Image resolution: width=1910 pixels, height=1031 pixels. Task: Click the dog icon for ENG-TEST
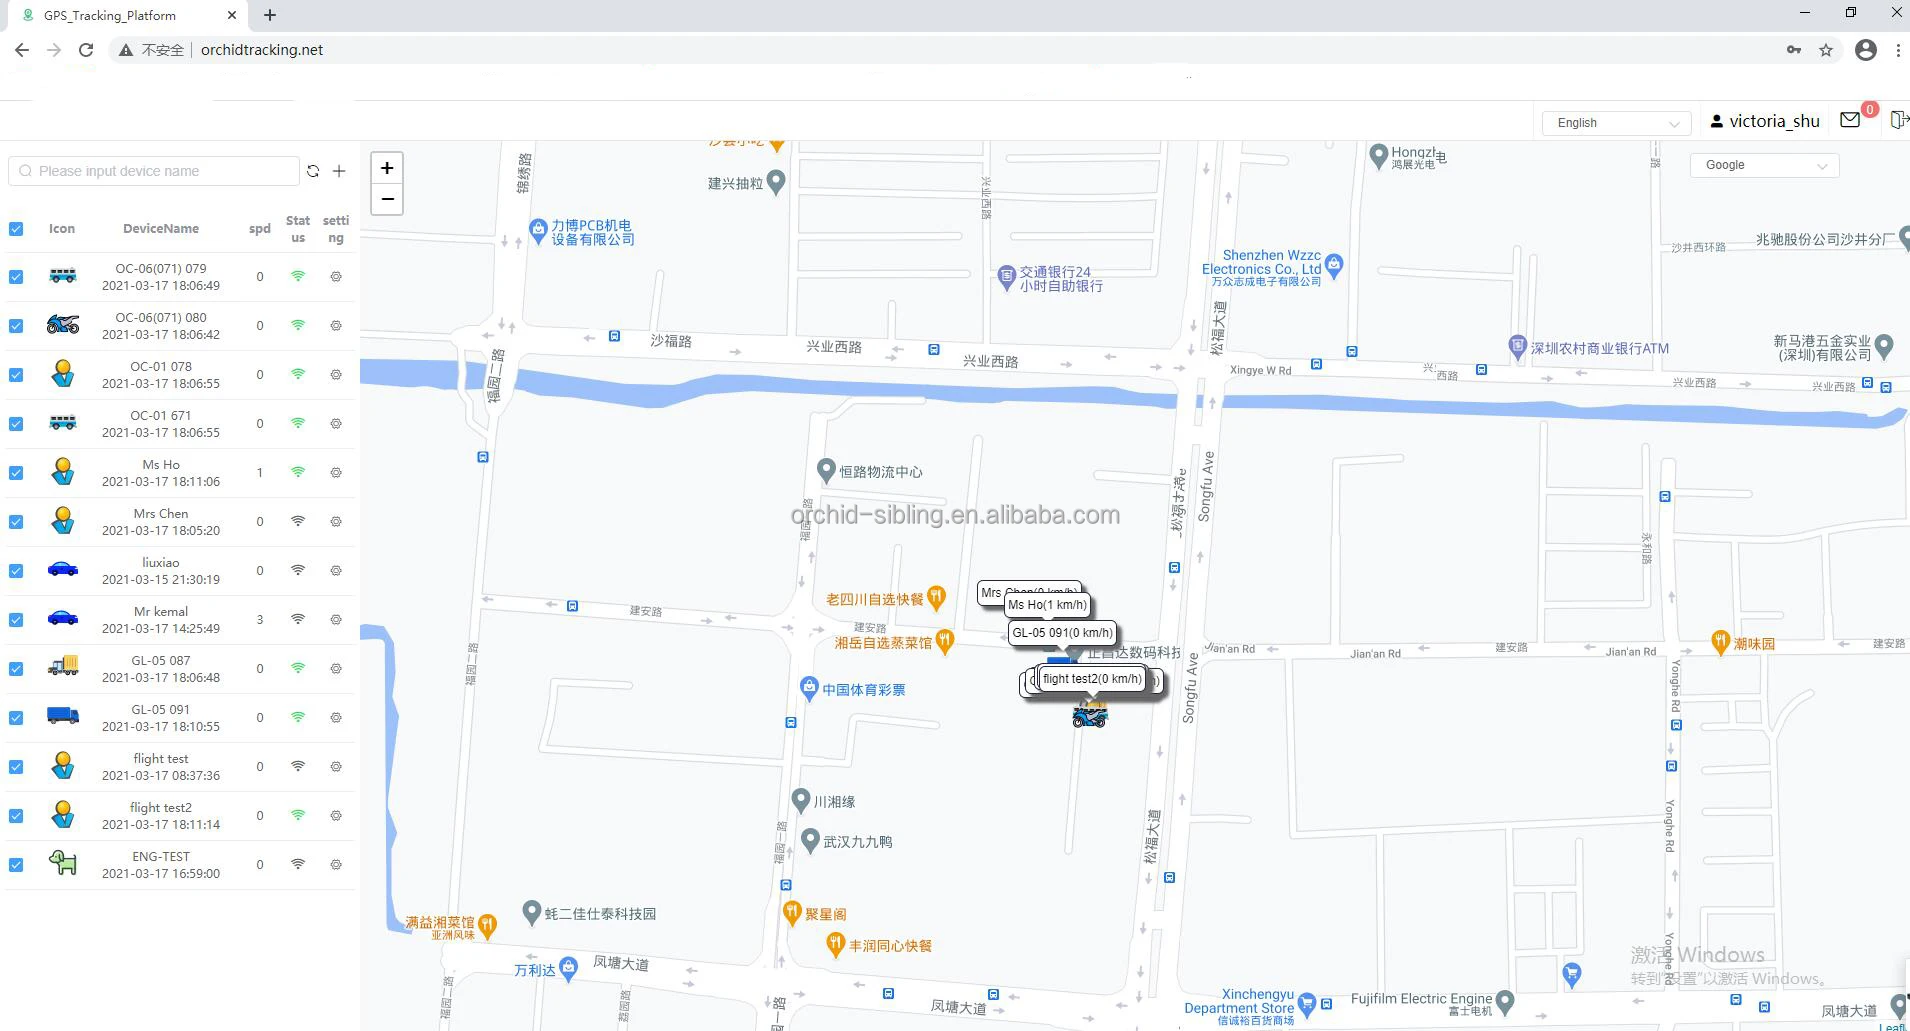[x=63, y=864]
